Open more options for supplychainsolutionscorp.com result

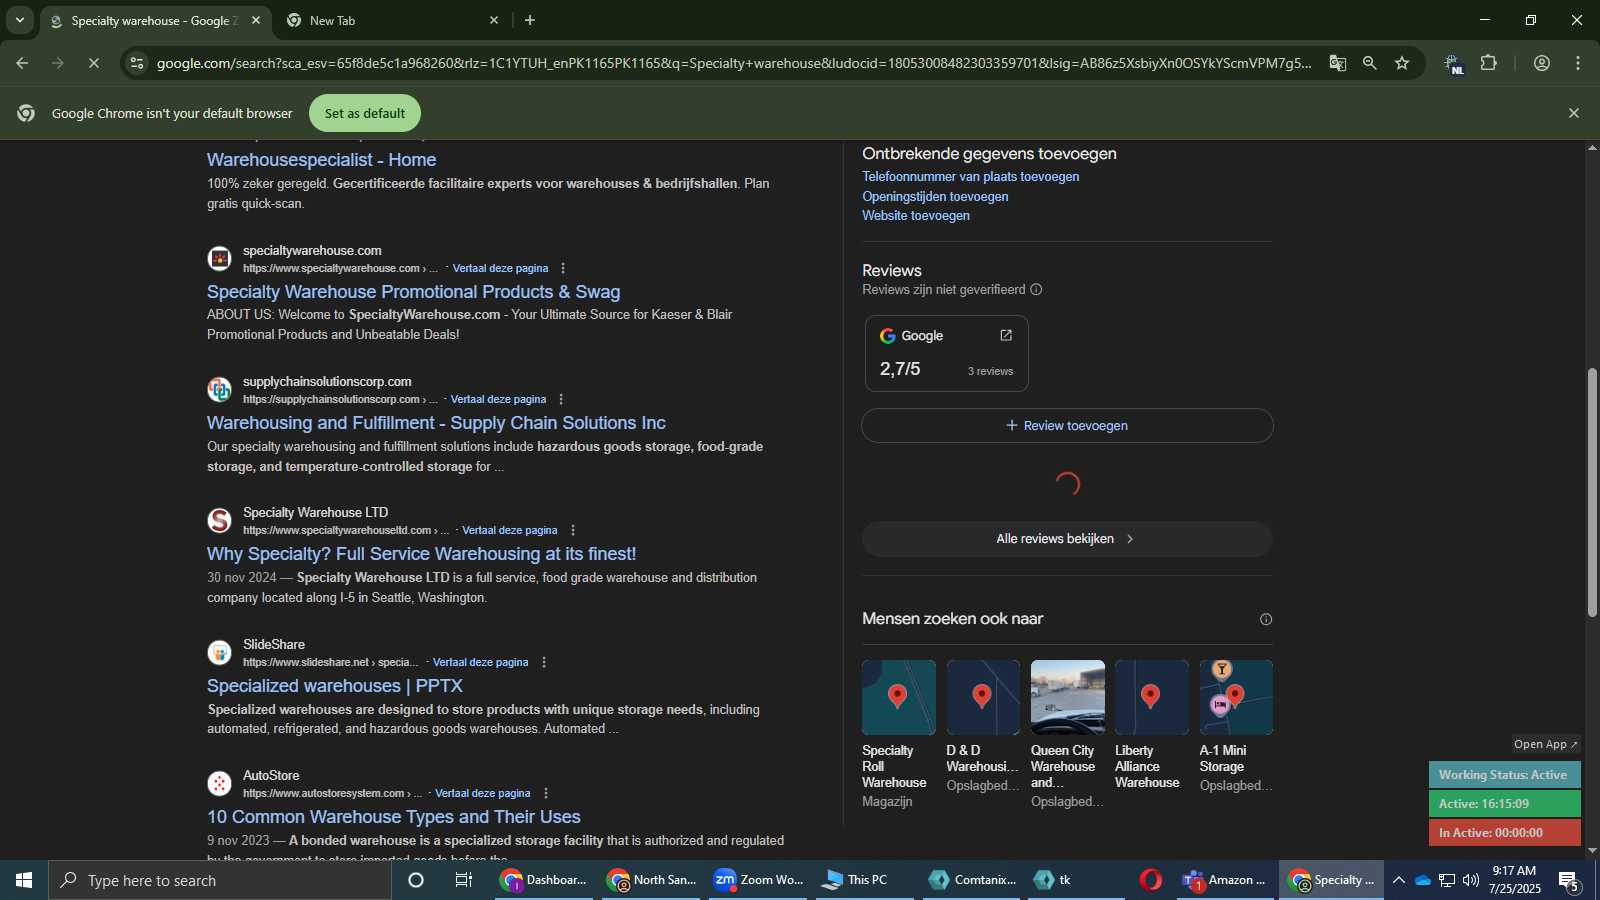pyautogui.click(x=561, y=399)
